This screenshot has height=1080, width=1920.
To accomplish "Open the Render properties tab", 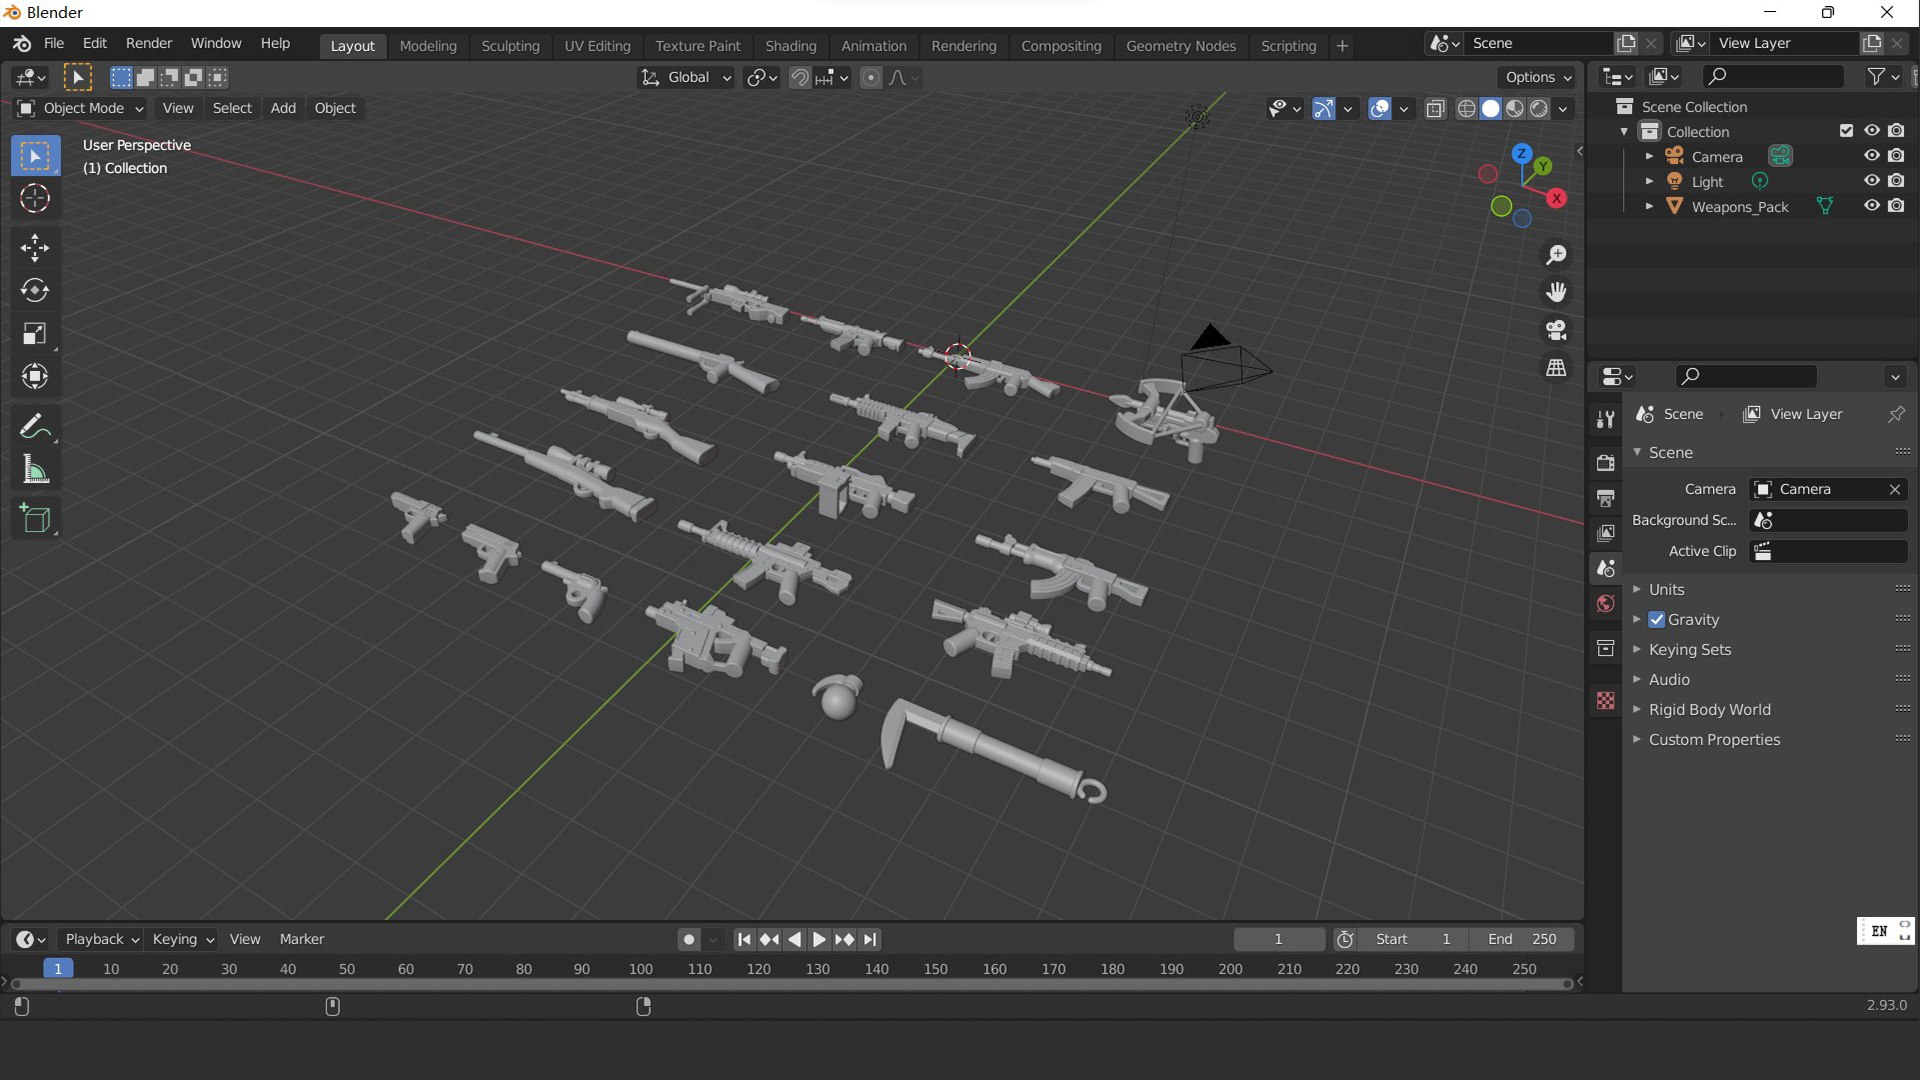I will (x=1605, y=463).
